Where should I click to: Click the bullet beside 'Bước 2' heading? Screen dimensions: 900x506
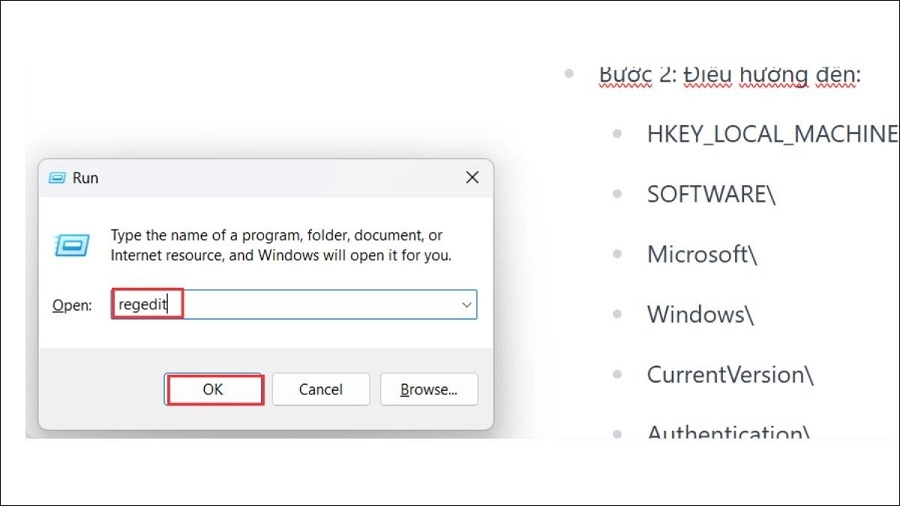coord(569,73)
